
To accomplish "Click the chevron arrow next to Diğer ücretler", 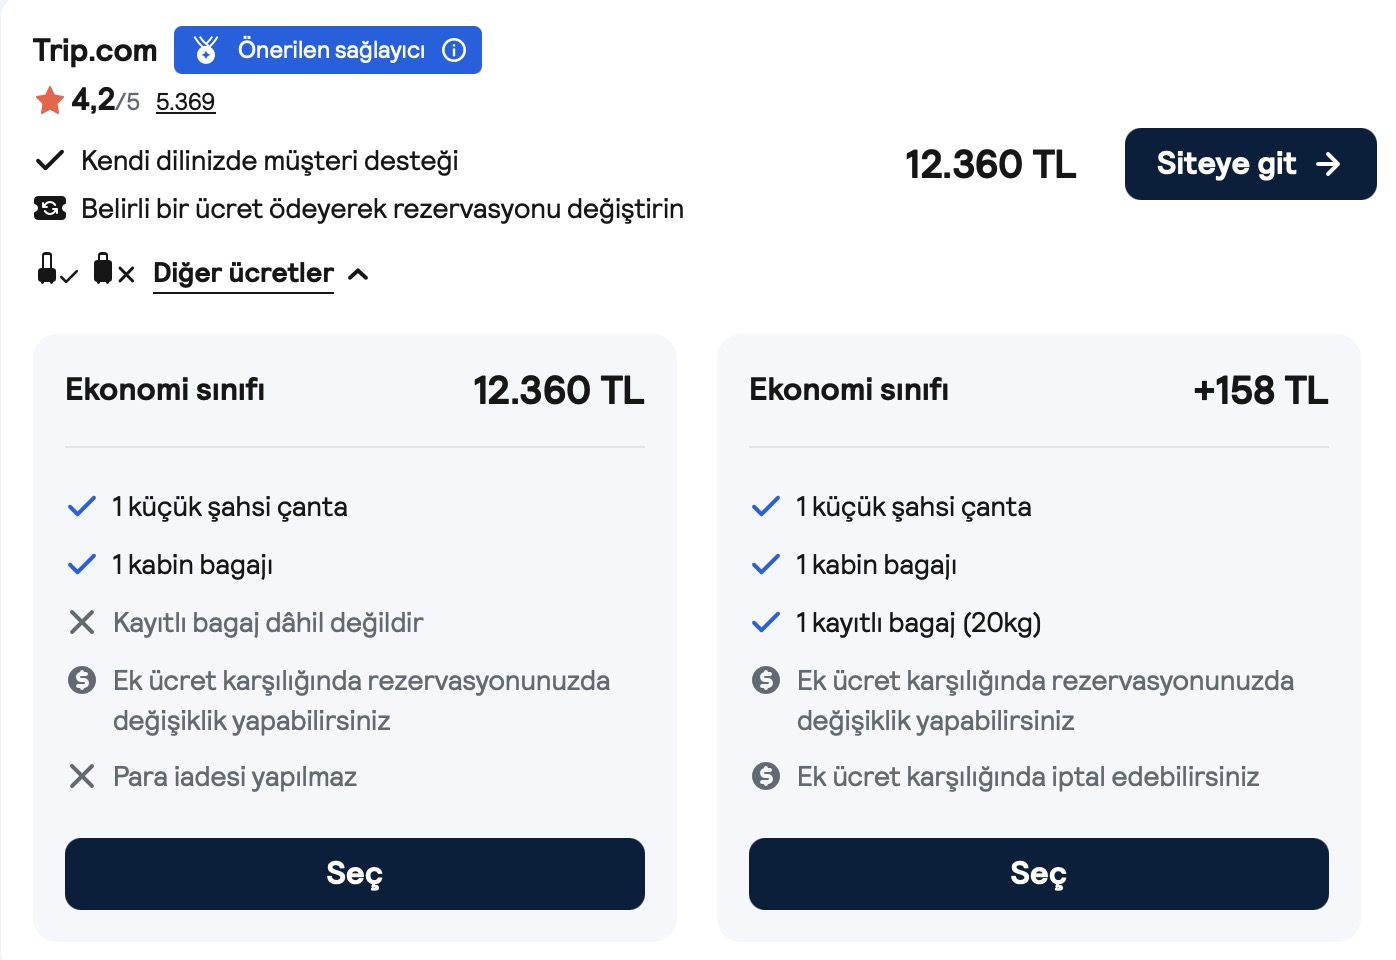I will 358,274.
